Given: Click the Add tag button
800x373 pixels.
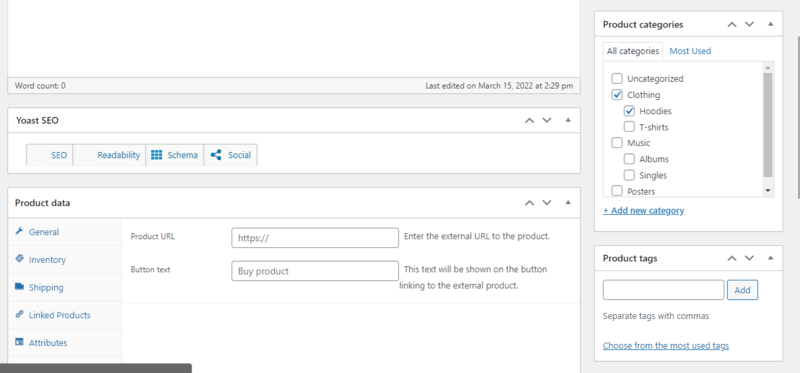Looking at the screenshot, I should point(742,290).
